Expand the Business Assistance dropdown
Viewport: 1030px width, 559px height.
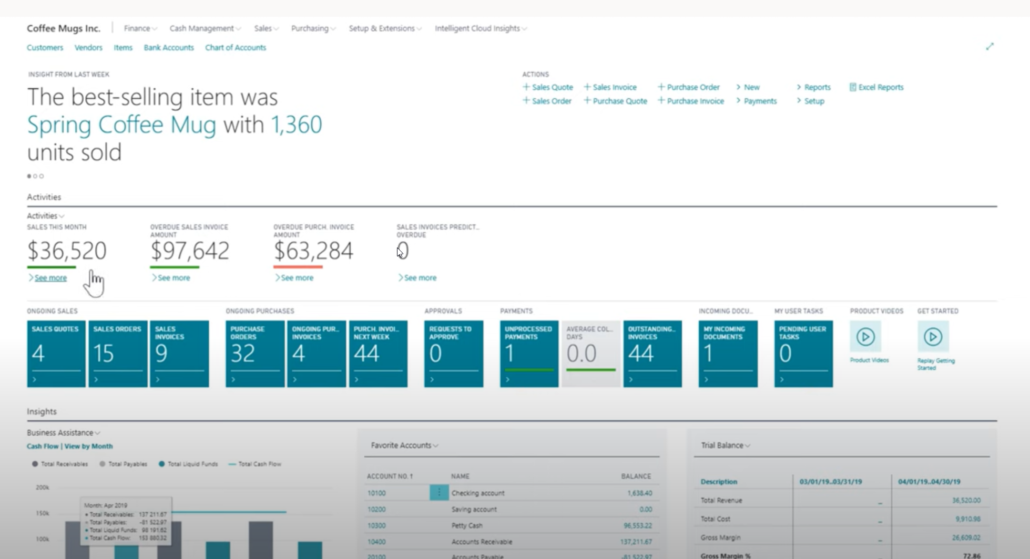[x=63, y=432]
